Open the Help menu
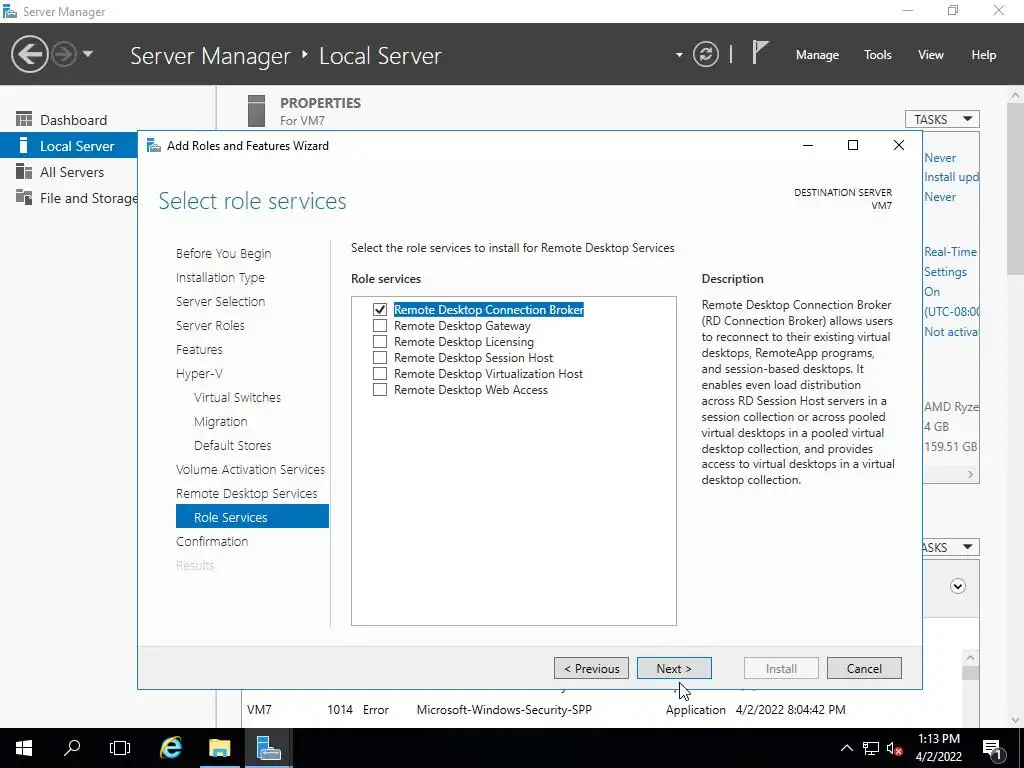The image size is (1024, 768). 984,55
